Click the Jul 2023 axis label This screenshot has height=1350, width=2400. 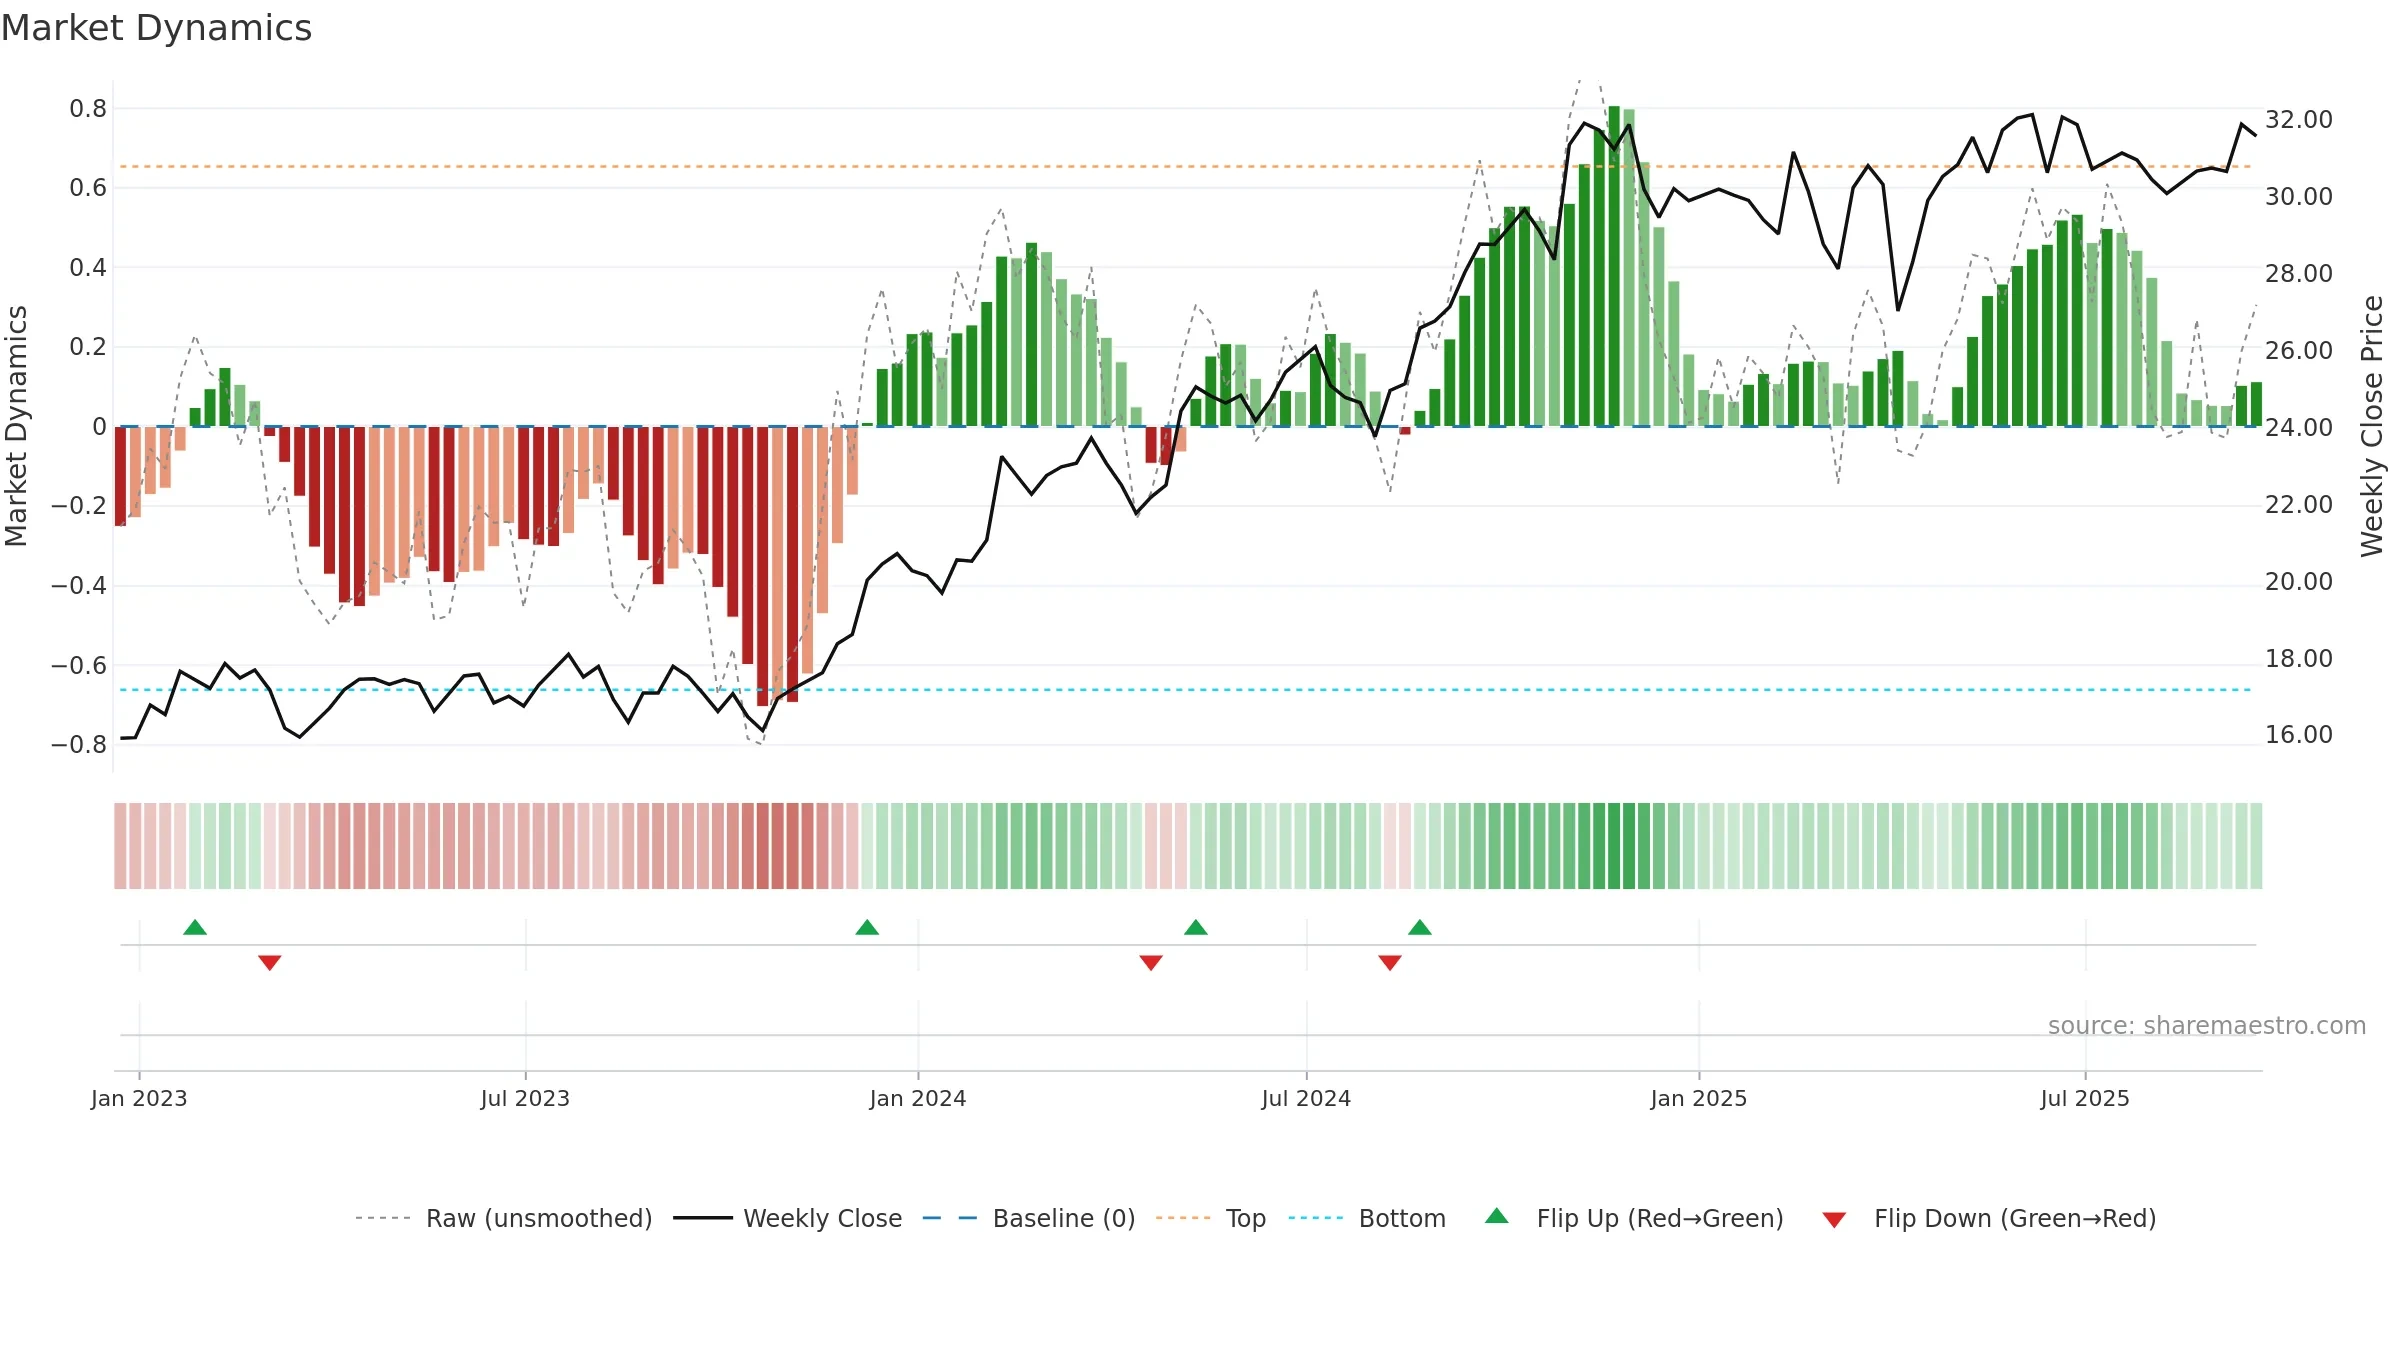pyautogui.click(x=525, y=1098)
